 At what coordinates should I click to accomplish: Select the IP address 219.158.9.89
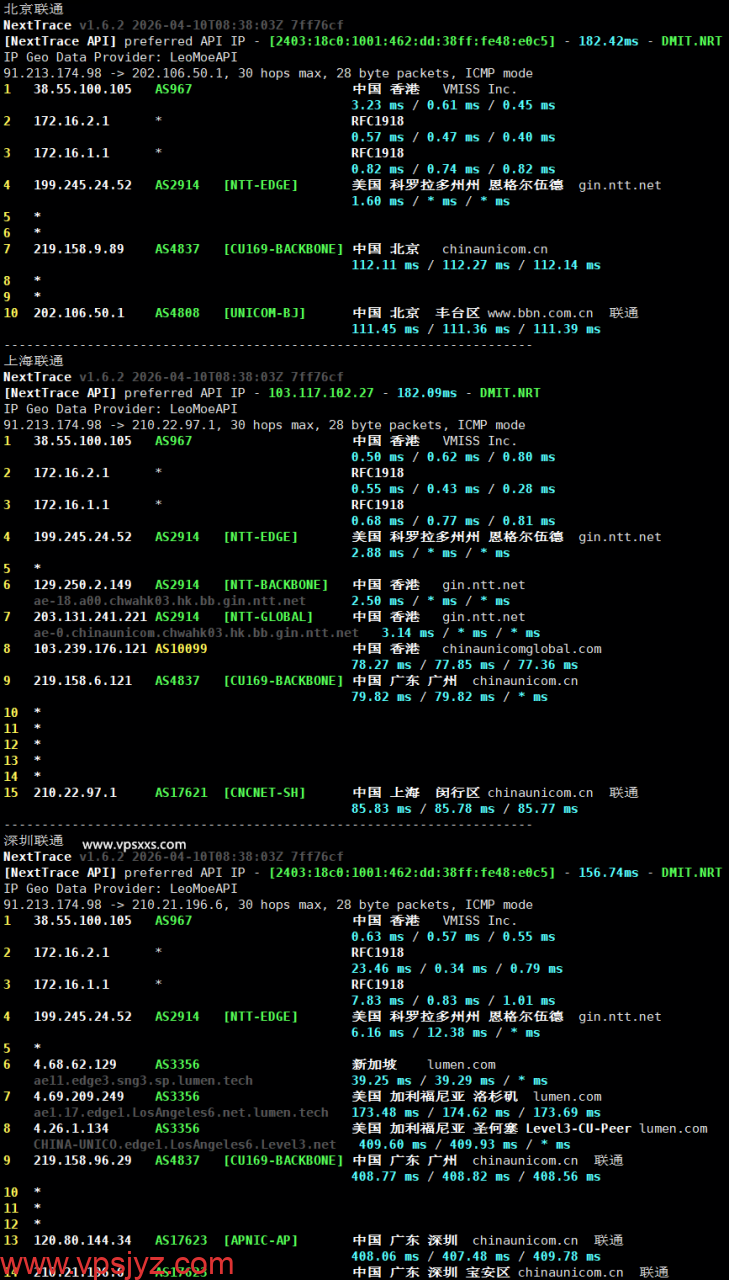point(79,249)
